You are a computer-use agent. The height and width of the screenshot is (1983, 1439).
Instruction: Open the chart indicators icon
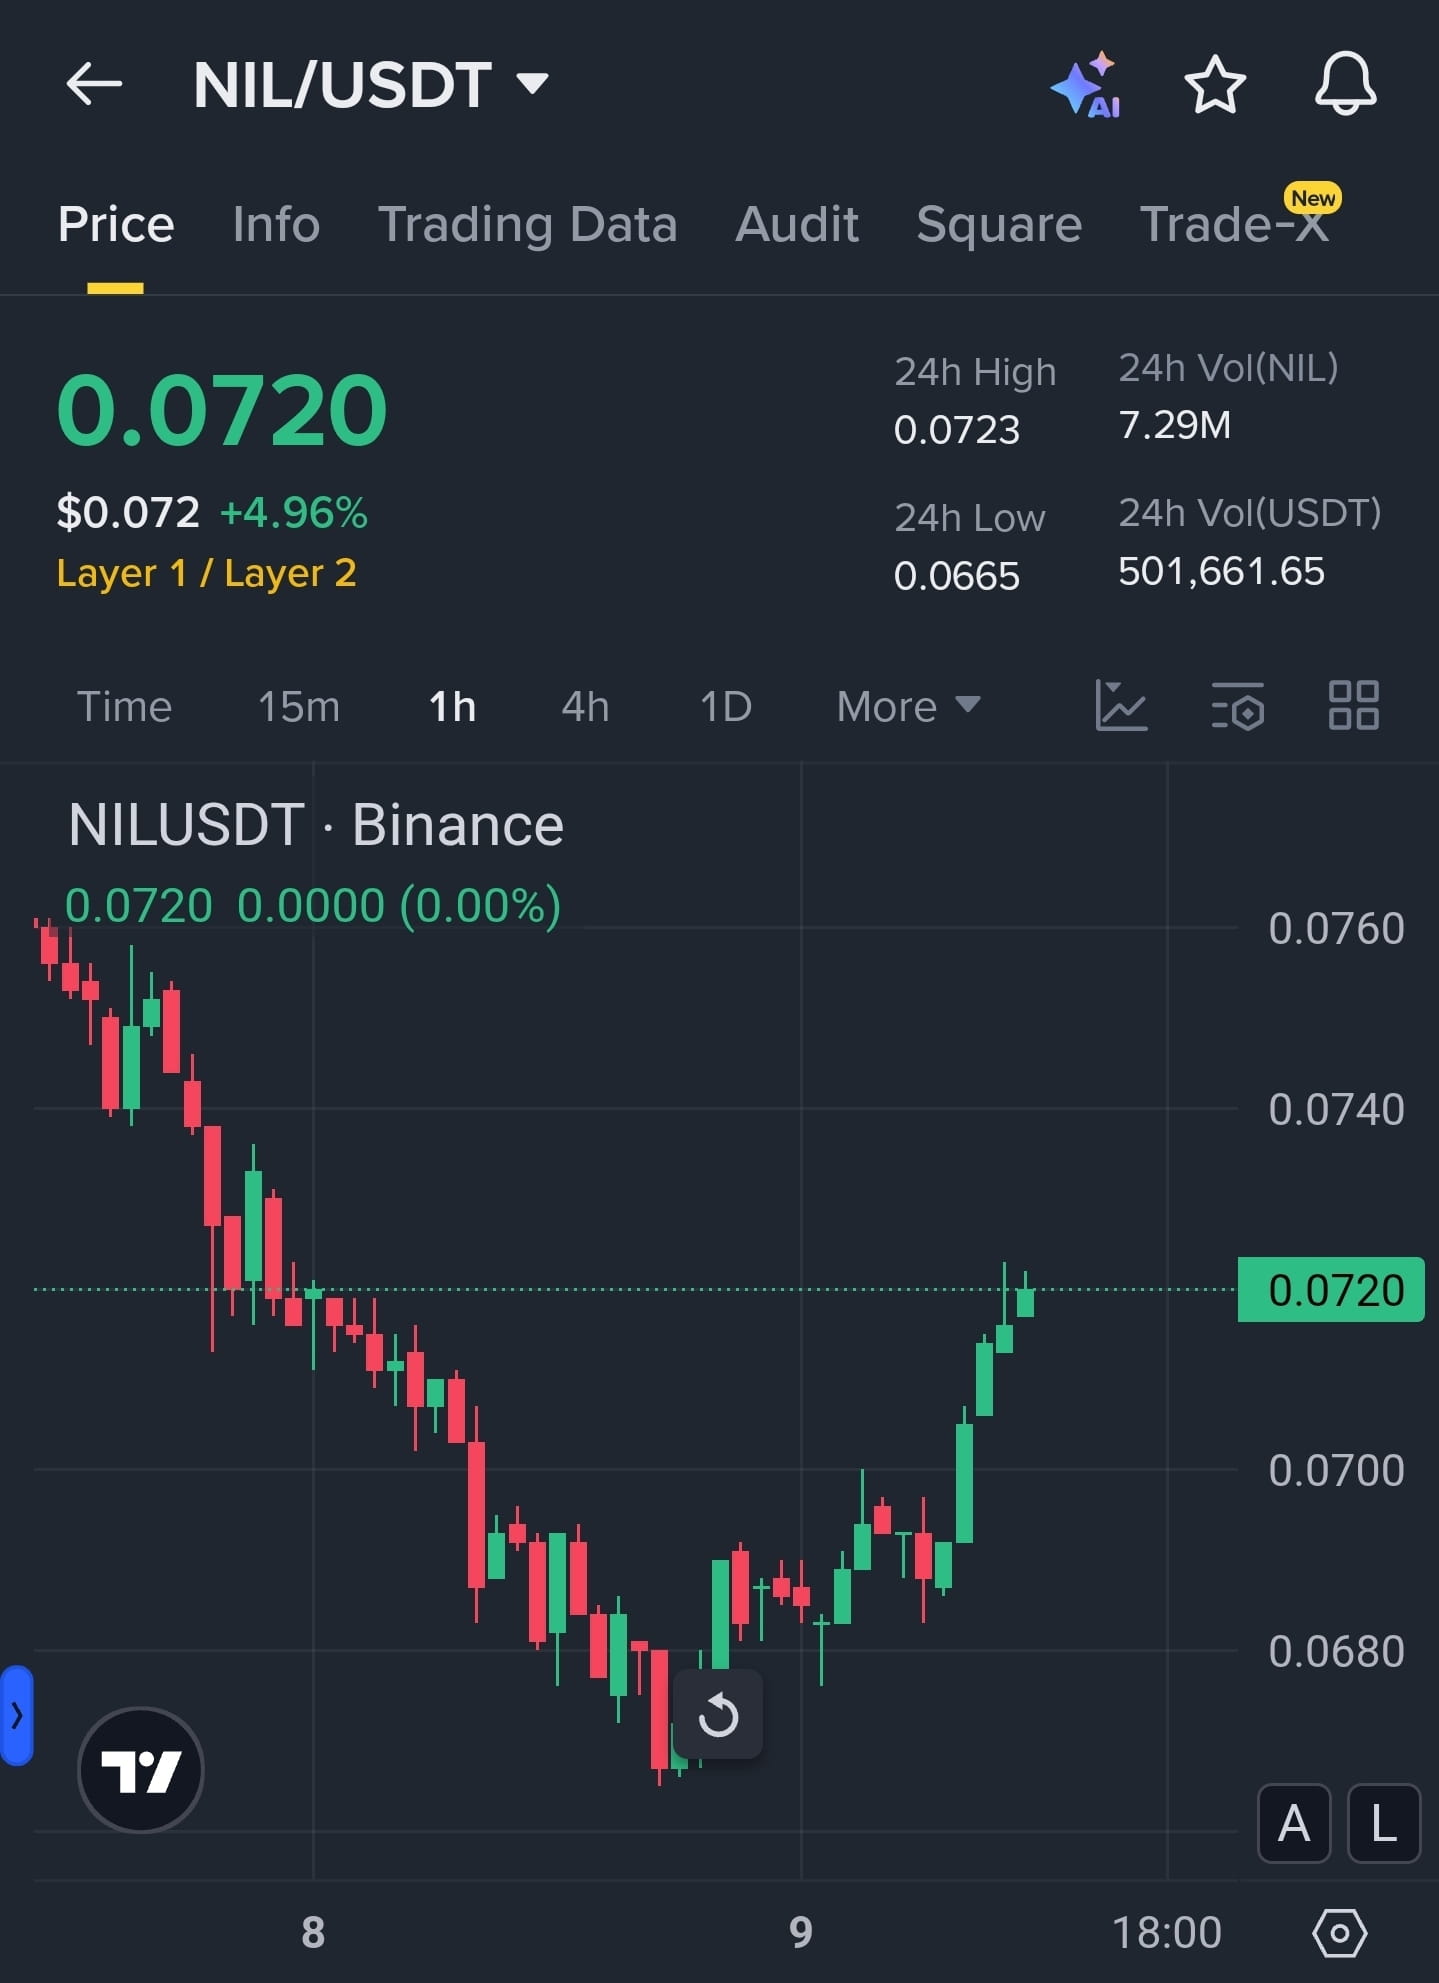(x=1121, y=705)
